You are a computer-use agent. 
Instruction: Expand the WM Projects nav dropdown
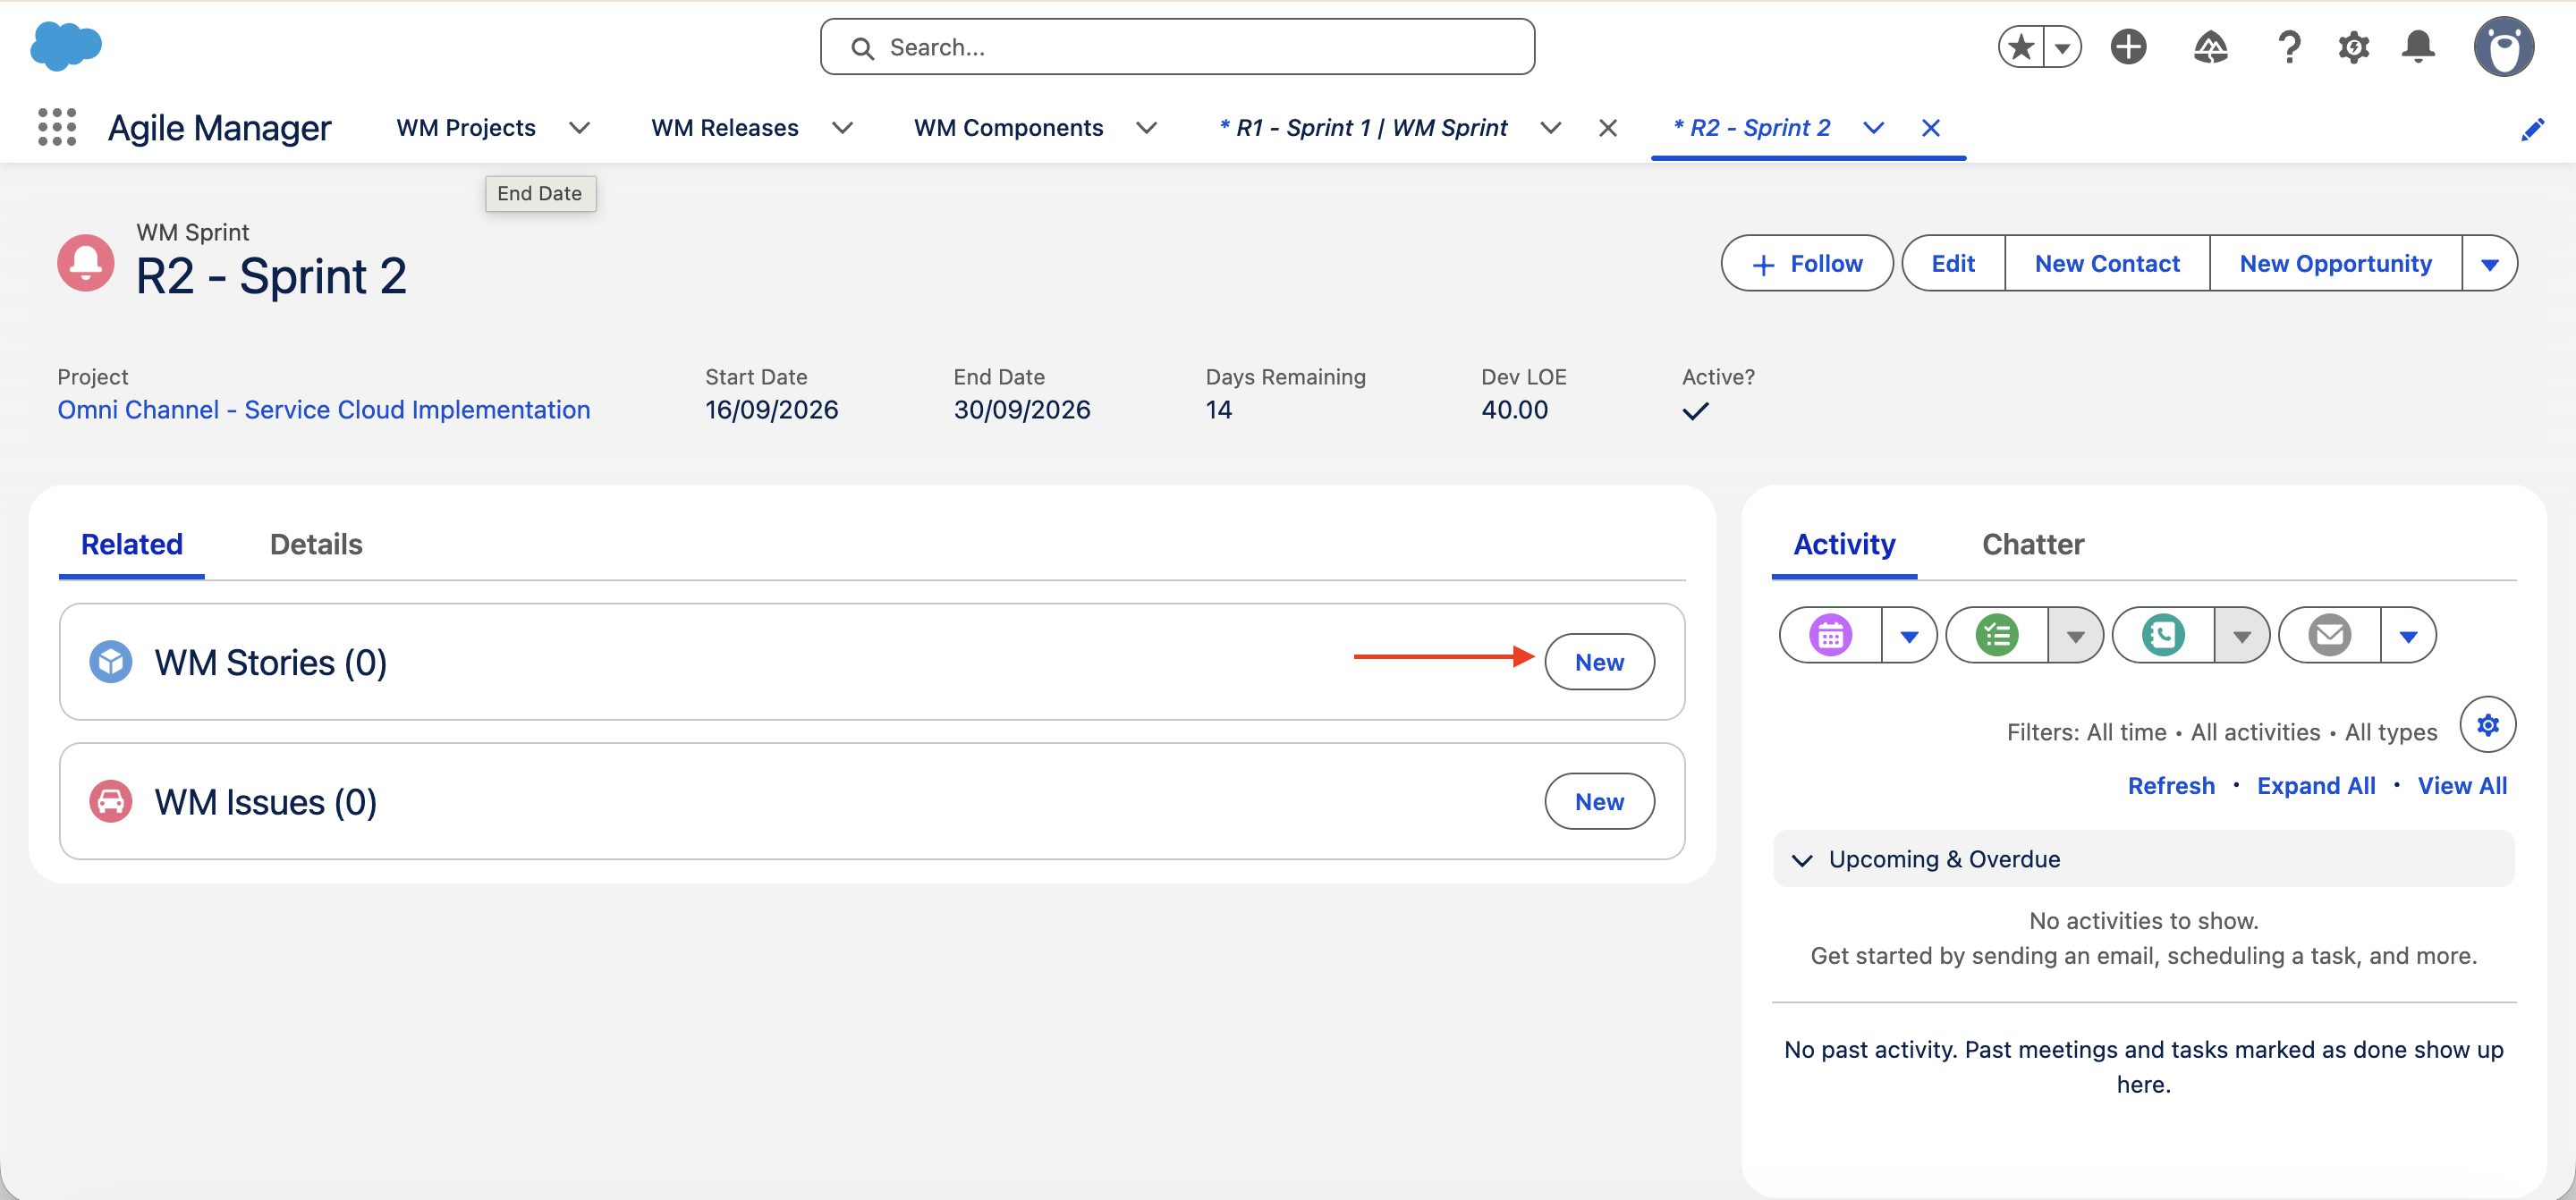click(x=579, y=128)
